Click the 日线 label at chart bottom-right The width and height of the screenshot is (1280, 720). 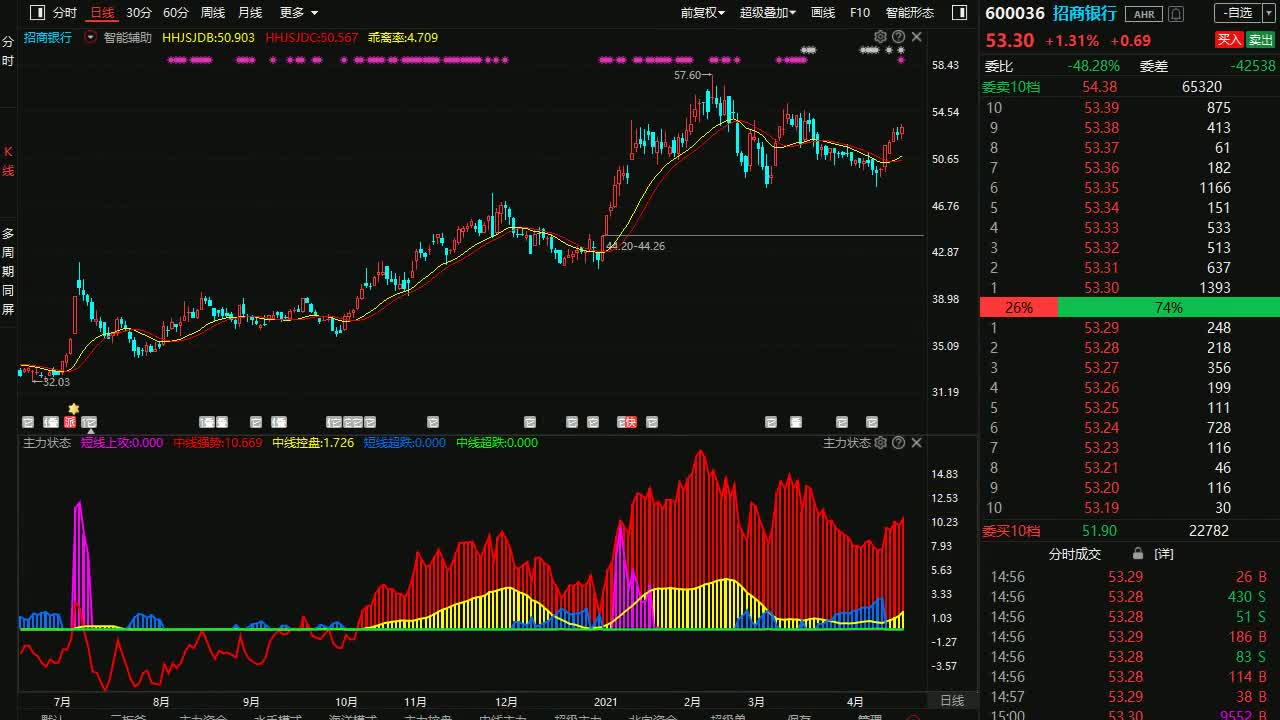[952, 701]
